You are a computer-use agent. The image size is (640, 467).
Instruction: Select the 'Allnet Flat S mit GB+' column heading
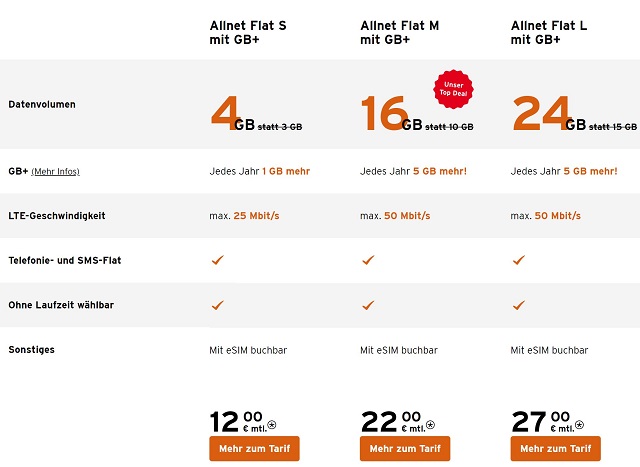click(x=248, y=32)
